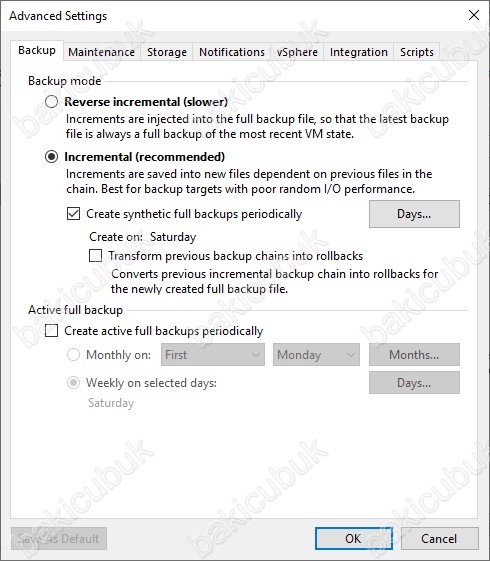
Task: Go to the Notifications tab
Action: click(232, 52)
